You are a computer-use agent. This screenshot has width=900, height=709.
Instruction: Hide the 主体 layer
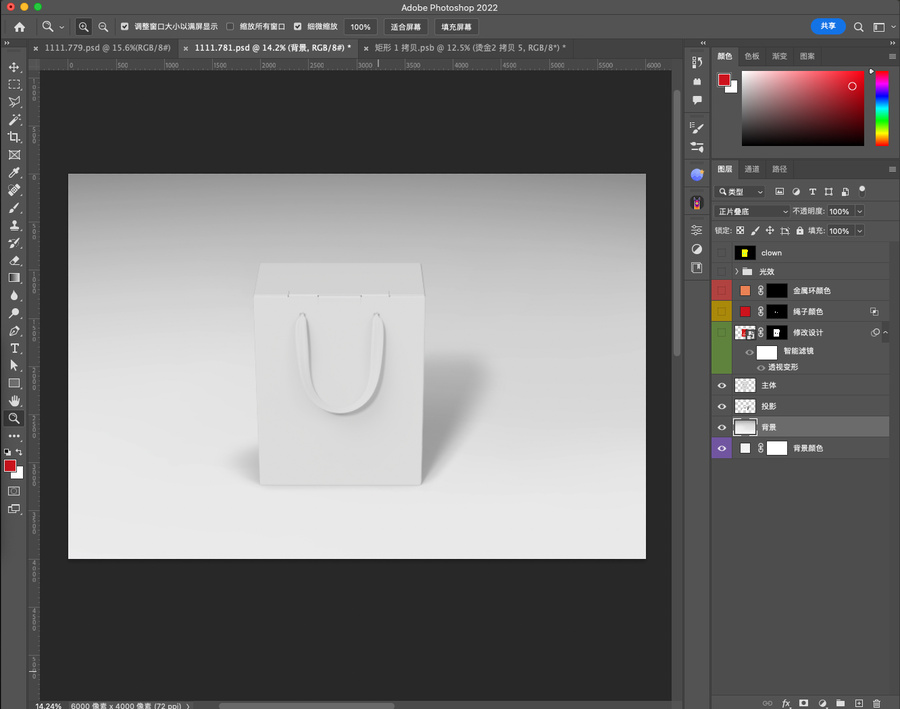tap(722, 386)
